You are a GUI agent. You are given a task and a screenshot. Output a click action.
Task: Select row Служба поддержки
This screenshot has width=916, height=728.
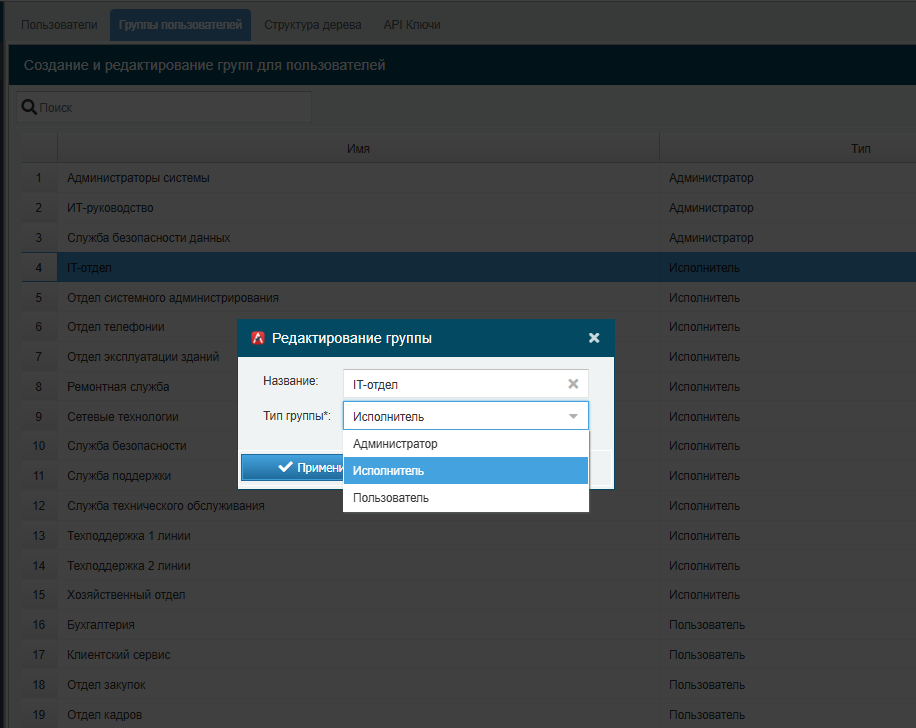tap(469, 476)
